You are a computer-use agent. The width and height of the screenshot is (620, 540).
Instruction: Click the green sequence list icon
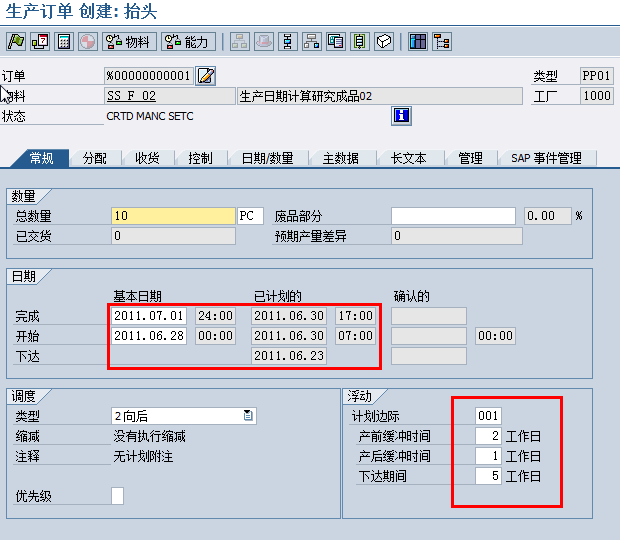pyautogui.click(x=360, y=42)
